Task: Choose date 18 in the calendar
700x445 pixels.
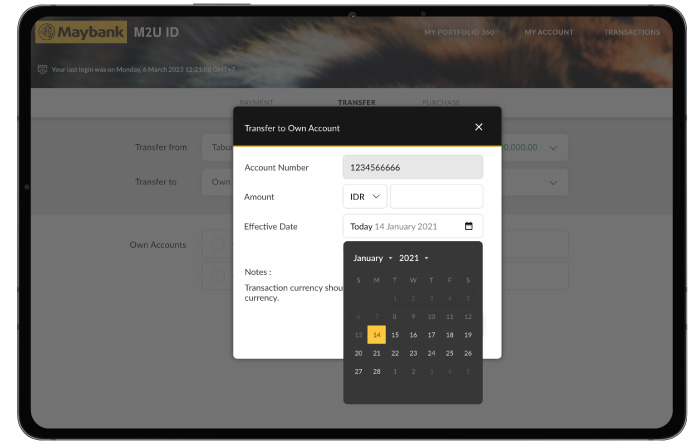Action: coord(450,335)
